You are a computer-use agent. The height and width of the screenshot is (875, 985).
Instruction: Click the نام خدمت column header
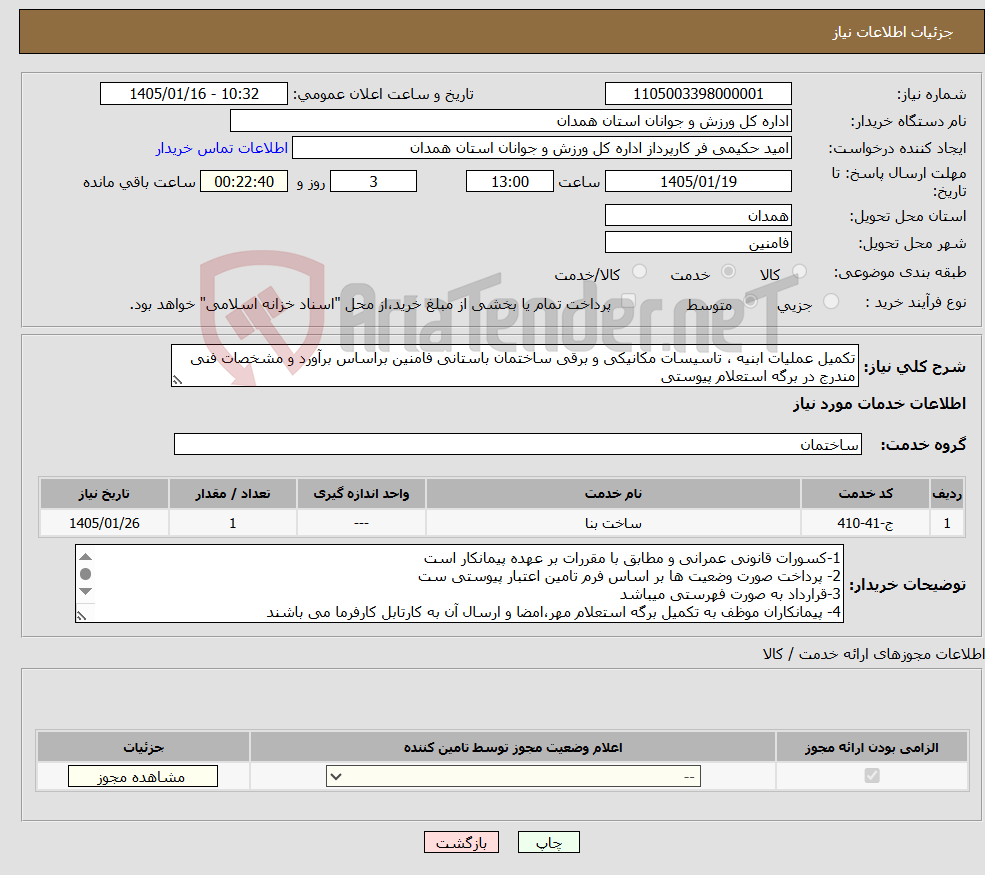coord(613,494)
